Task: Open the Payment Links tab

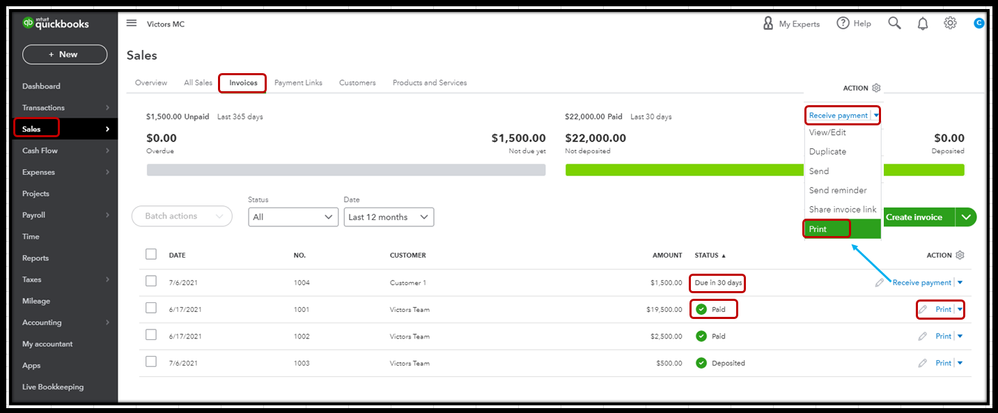Action: point(298,83)
